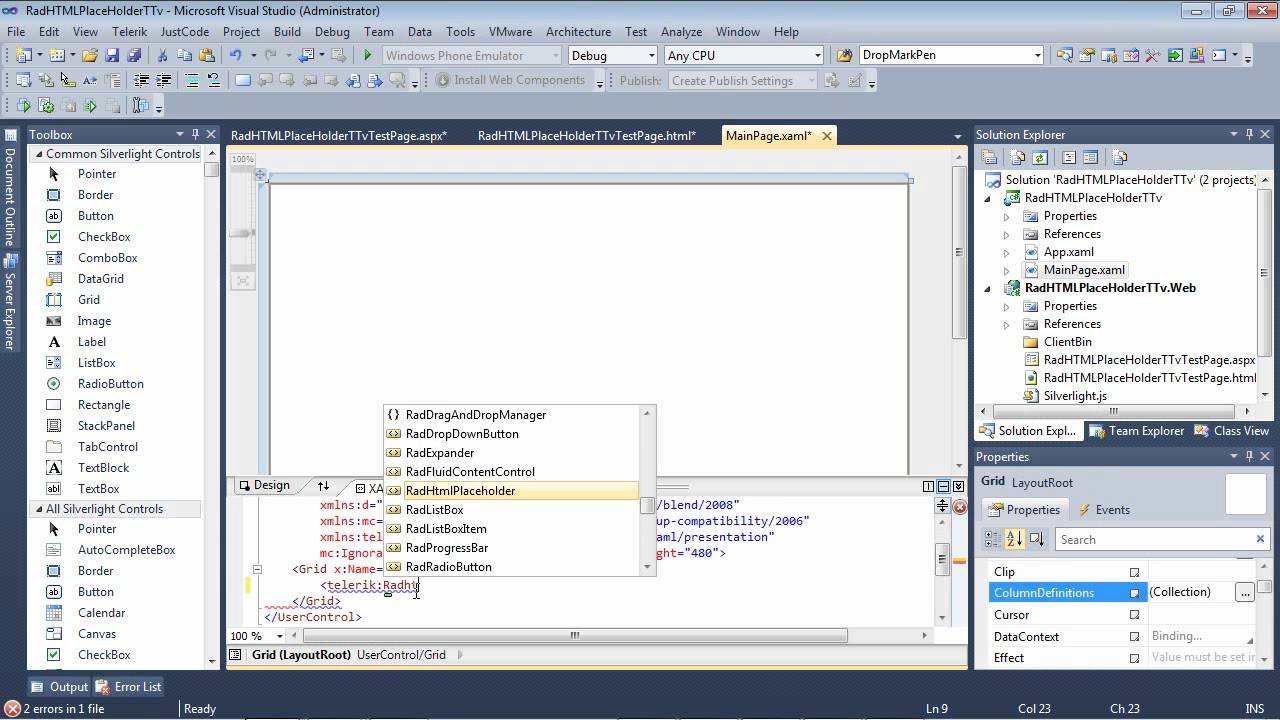
Task: Open the Any CPU platform dropdown
Action: click(817, 56)
